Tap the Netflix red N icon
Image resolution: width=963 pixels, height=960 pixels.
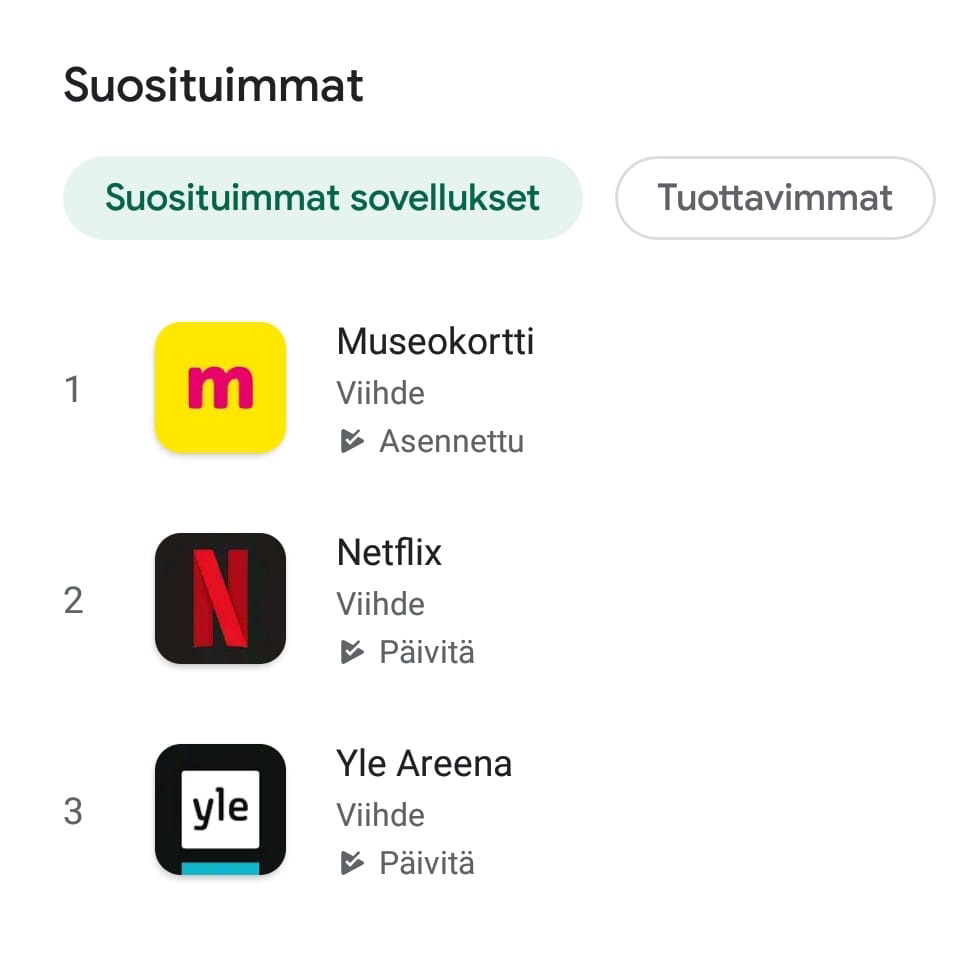(x=220, y=598)
